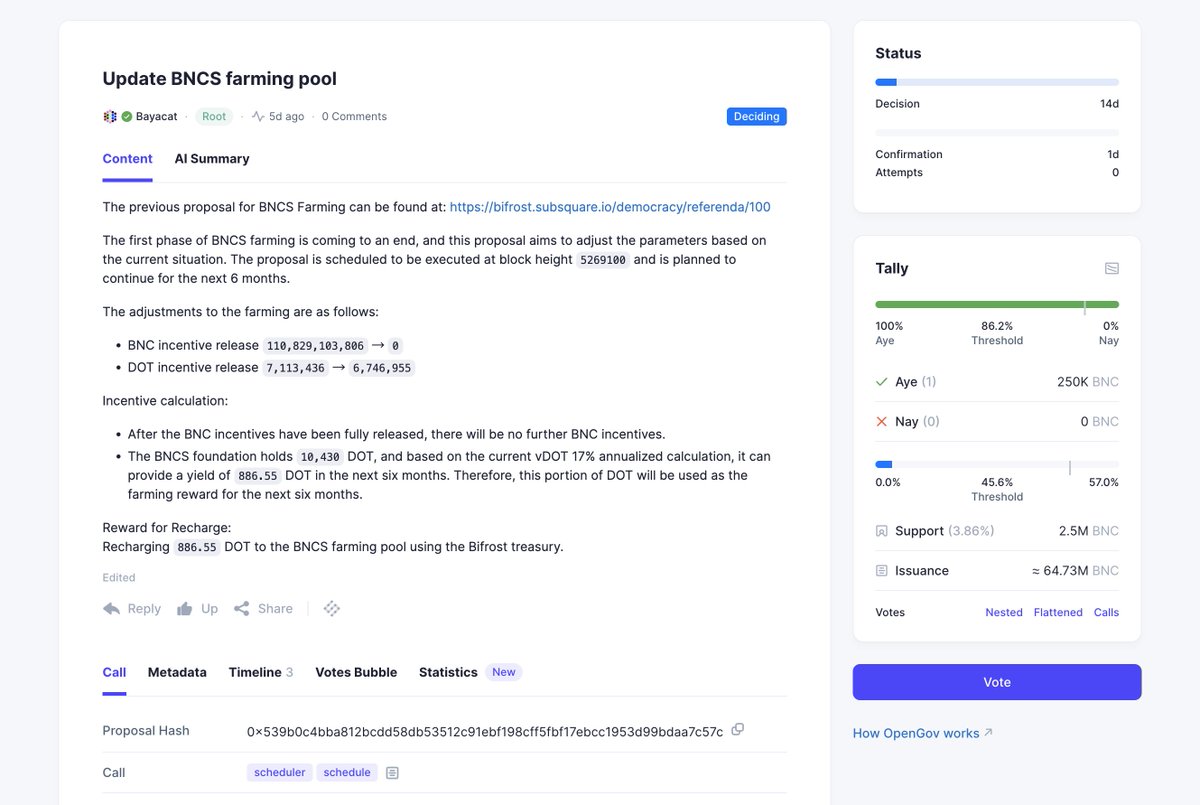Screen dimensions: 1200x805
Task: Click the Nay cross icon
Action: (x=881, y=422)
